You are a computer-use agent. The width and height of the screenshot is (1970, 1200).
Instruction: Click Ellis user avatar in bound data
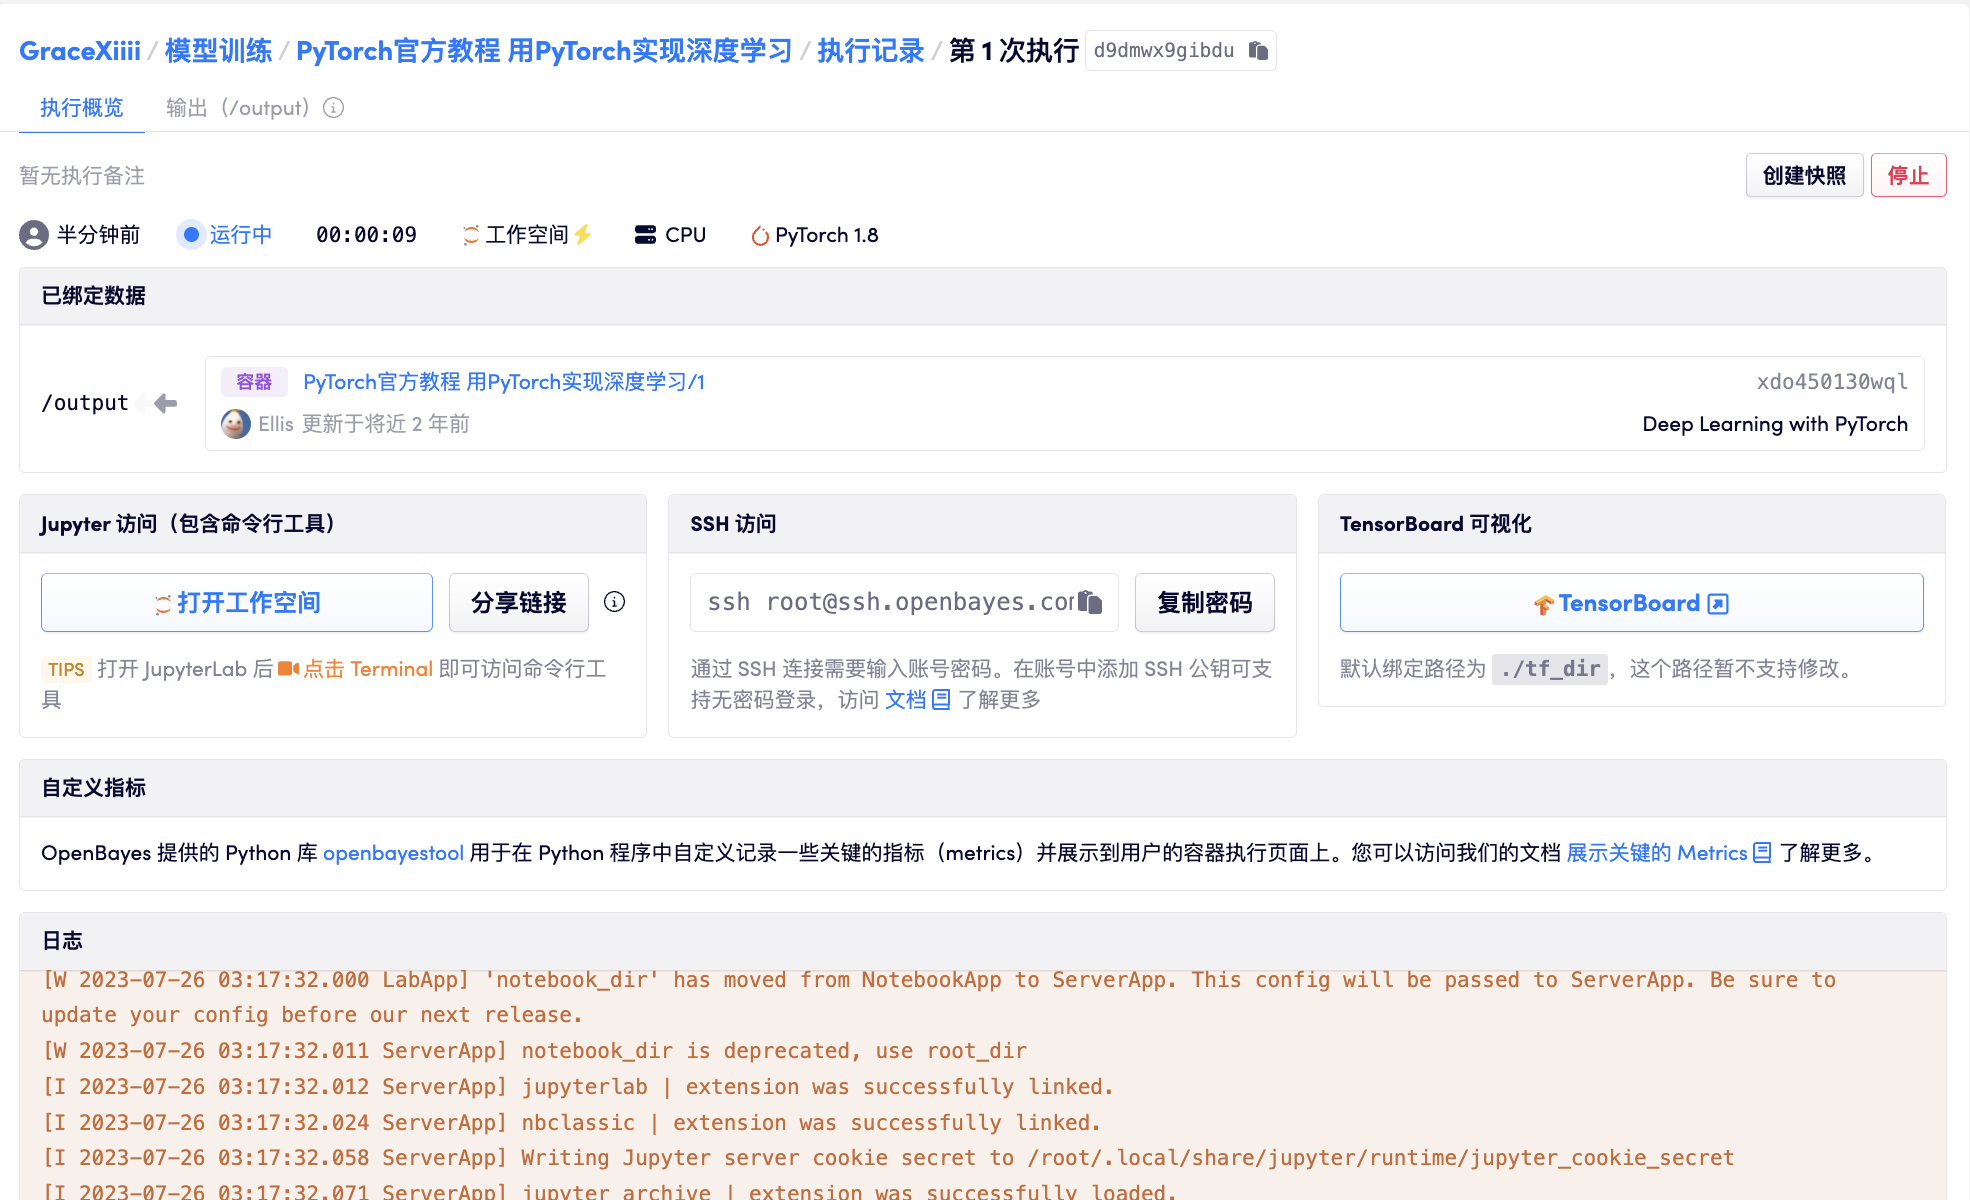coord(236,424)
